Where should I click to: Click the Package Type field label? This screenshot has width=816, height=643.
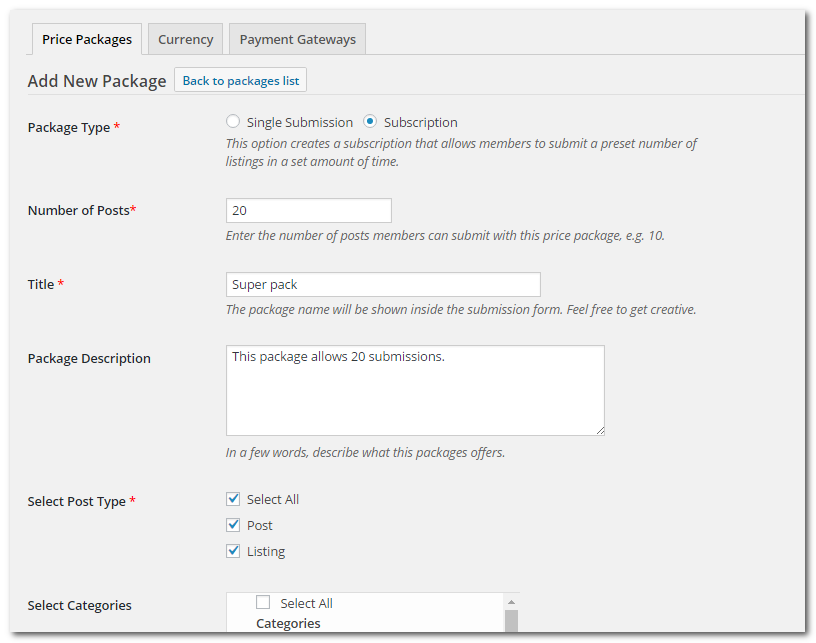69,127
